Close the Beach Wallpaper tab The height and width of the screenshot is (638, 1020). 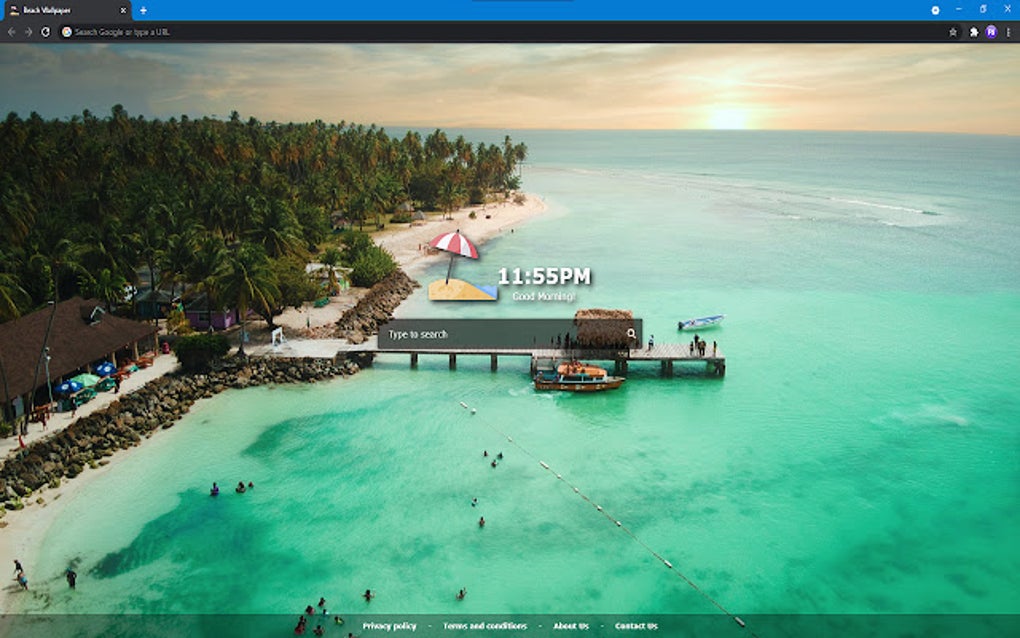[x=122, y=10]
